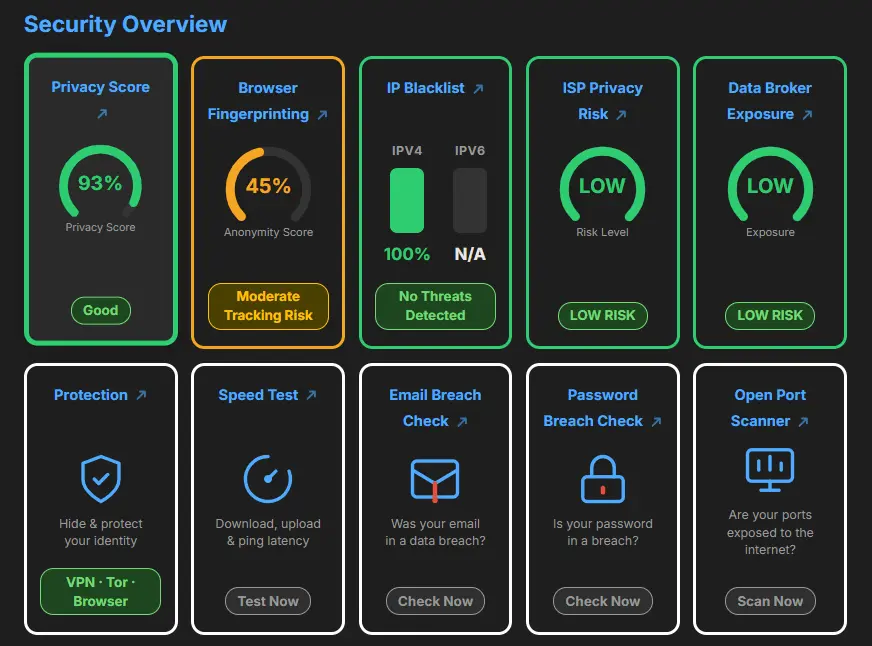Open the ISP Privacy Risk arrow icon

click(621, 115)
